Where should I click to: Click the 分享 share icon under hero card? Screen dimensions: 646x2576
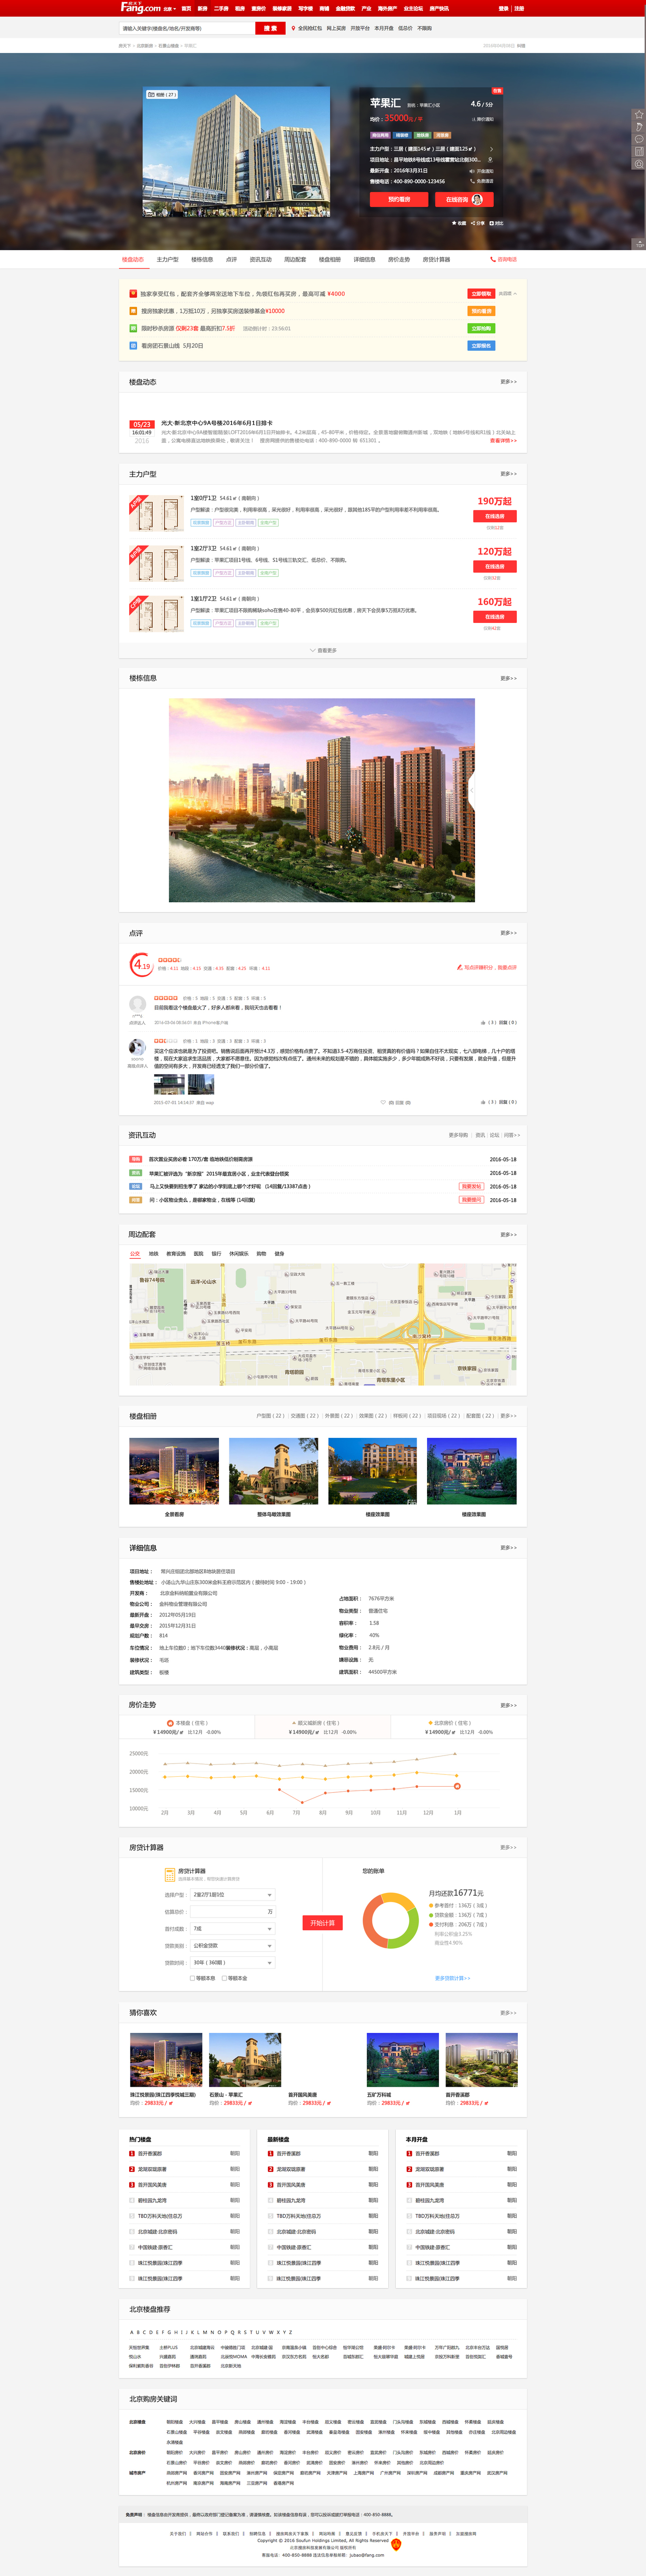click(x=472, y=223)
